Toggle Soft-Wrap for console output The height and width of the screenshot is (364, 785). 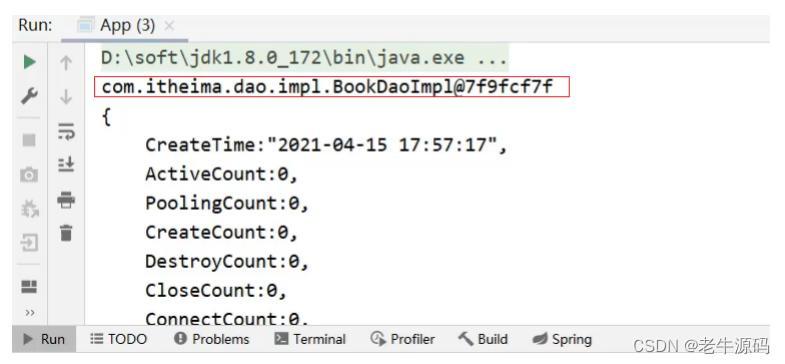tap(66, 131)
